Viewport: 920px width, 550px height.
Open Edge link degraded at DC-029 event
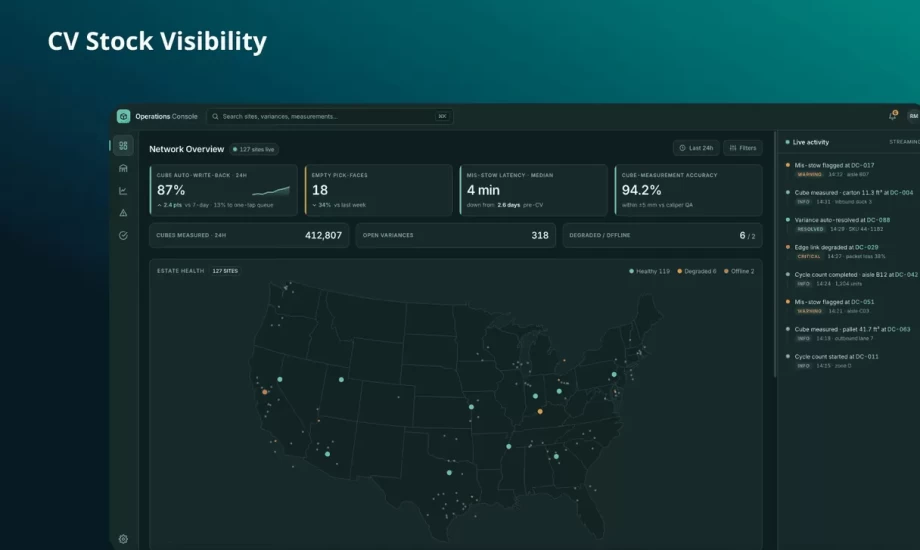(850, 251)
